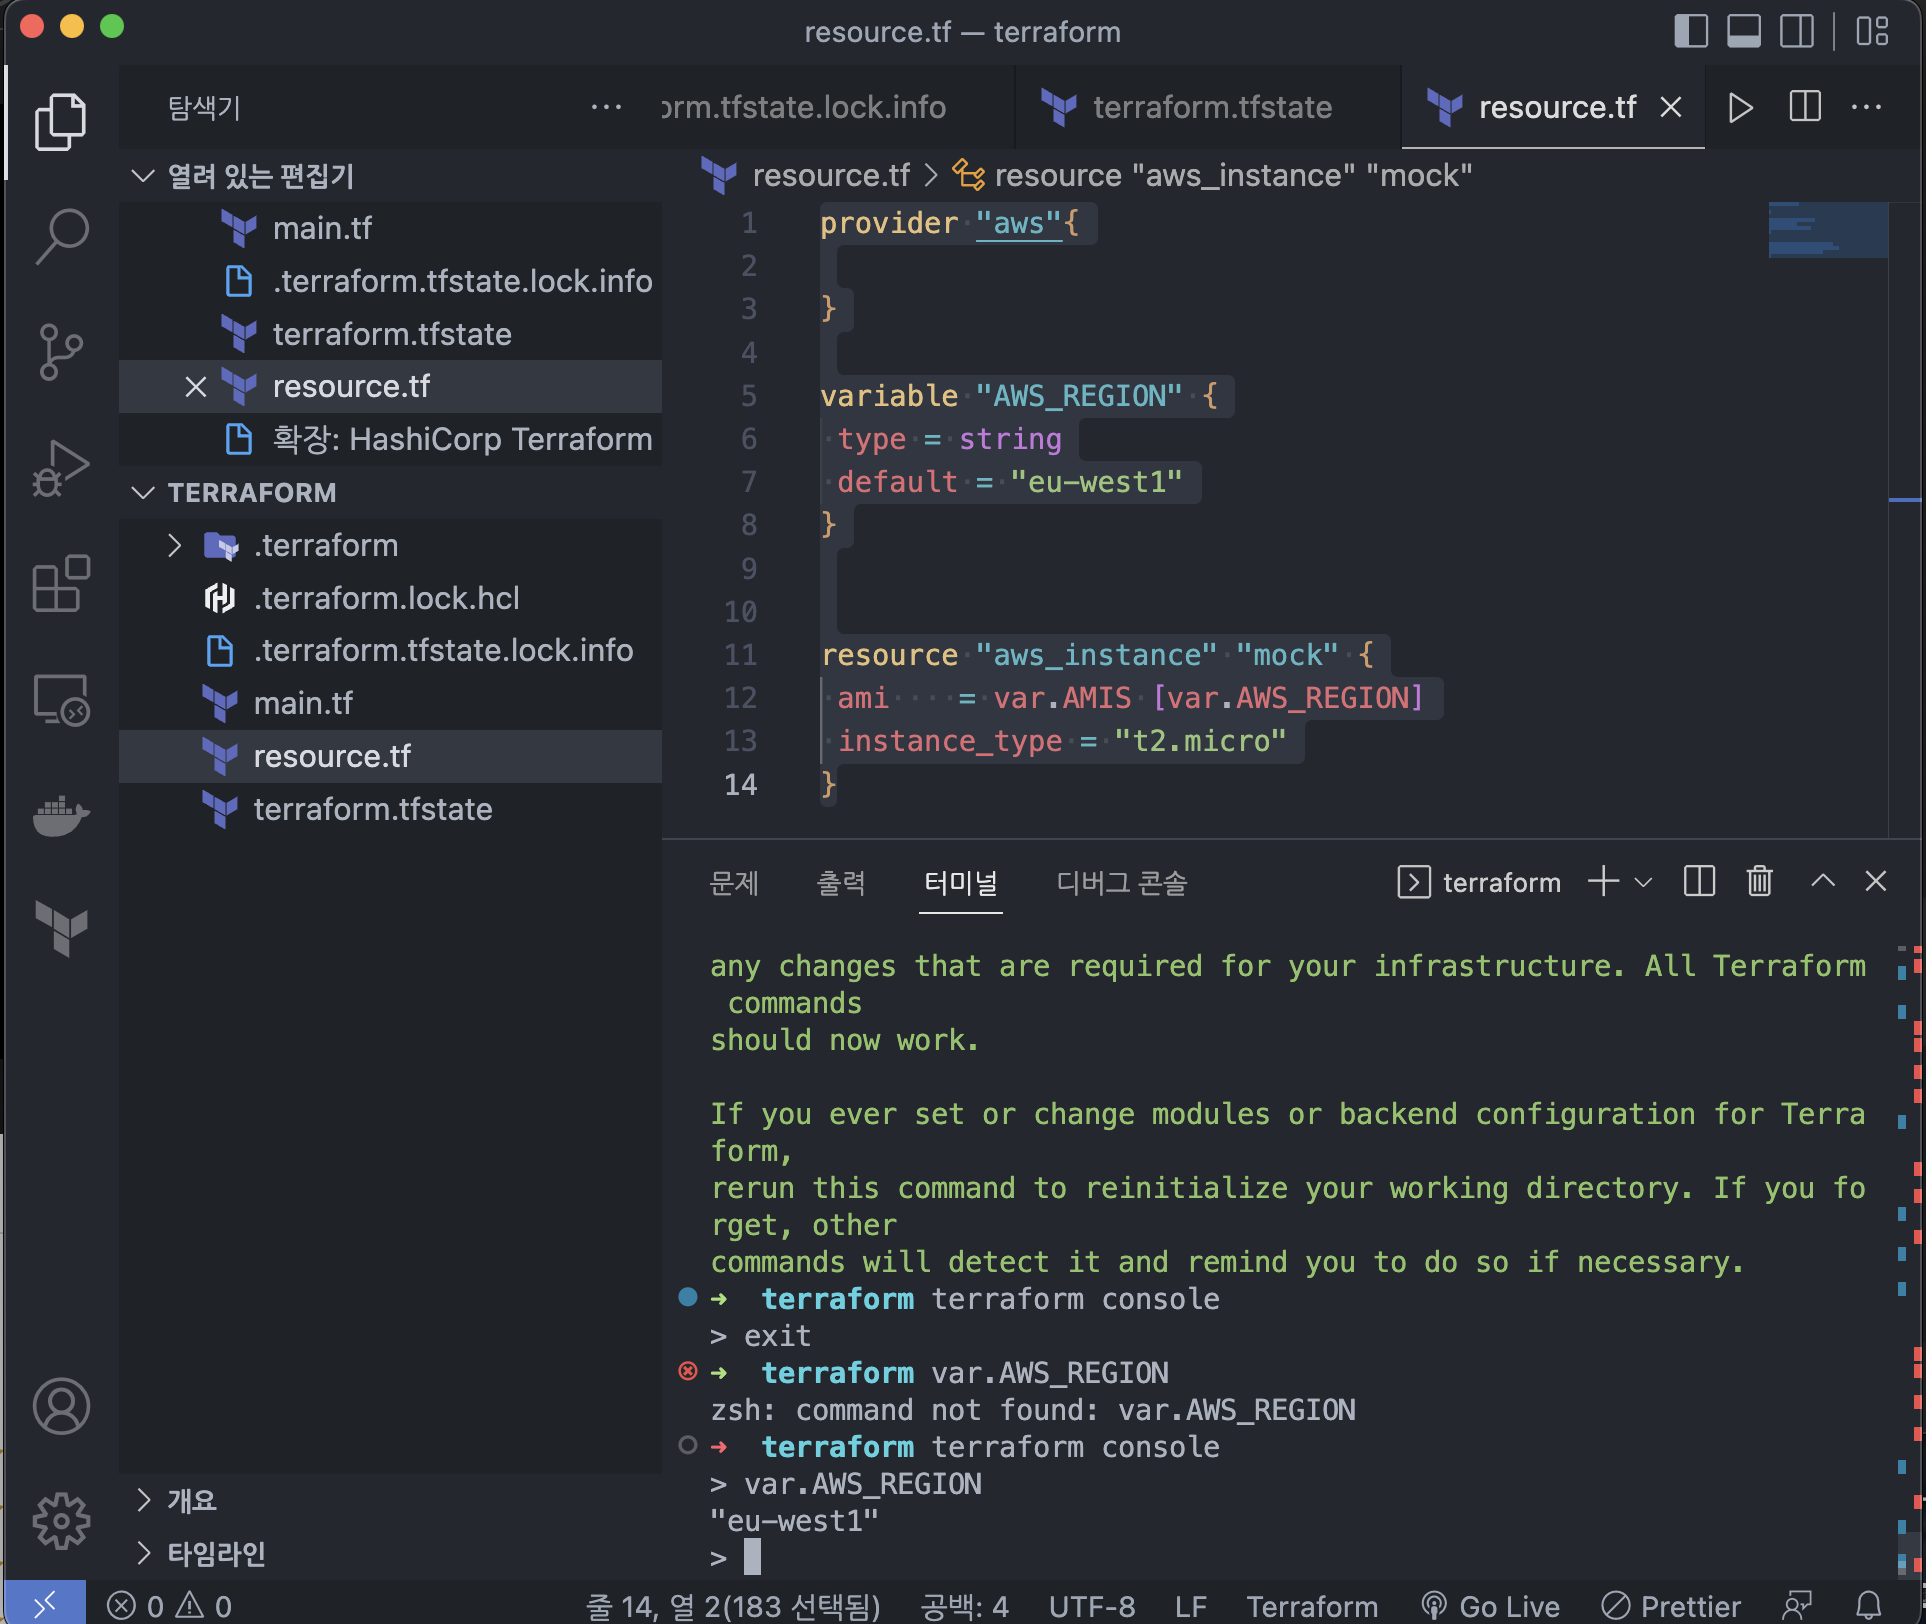Split the terminal
Viewport: 1926px width, 1624px height.
[x=1699, y=882]
